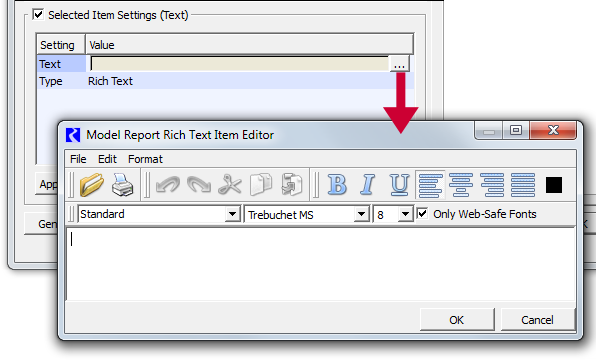Click the Print icon in editor toolbar
Screen dimensions: 596x360
pyautogui.click(x=122, y=185)
